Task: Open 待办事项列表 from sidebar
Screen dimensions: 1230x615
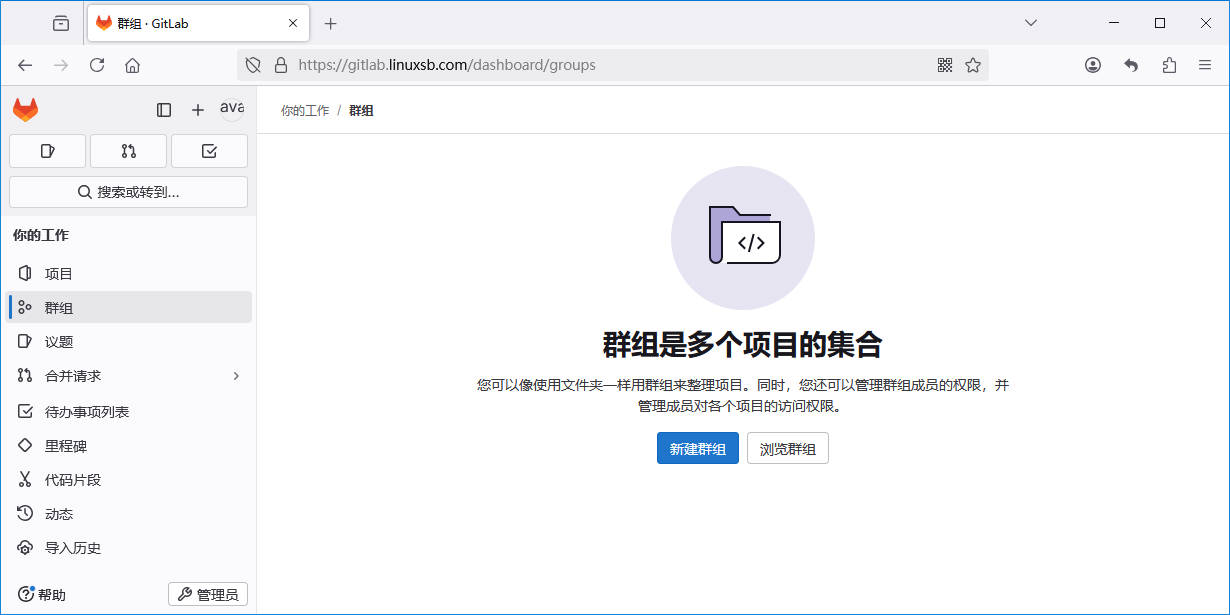Action: [87, 412]
